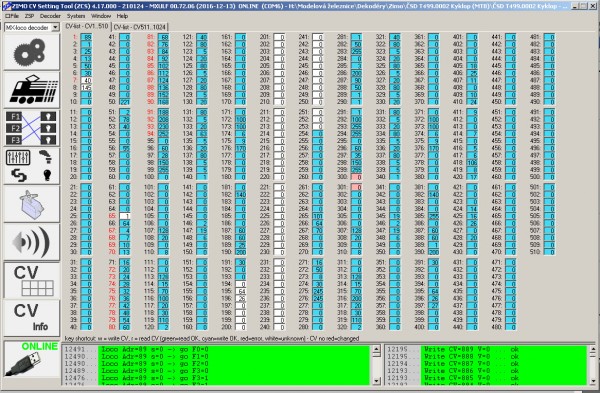Open the System menu
The image size is (600, 393).
pyautogui.click(x=76, y=16)
